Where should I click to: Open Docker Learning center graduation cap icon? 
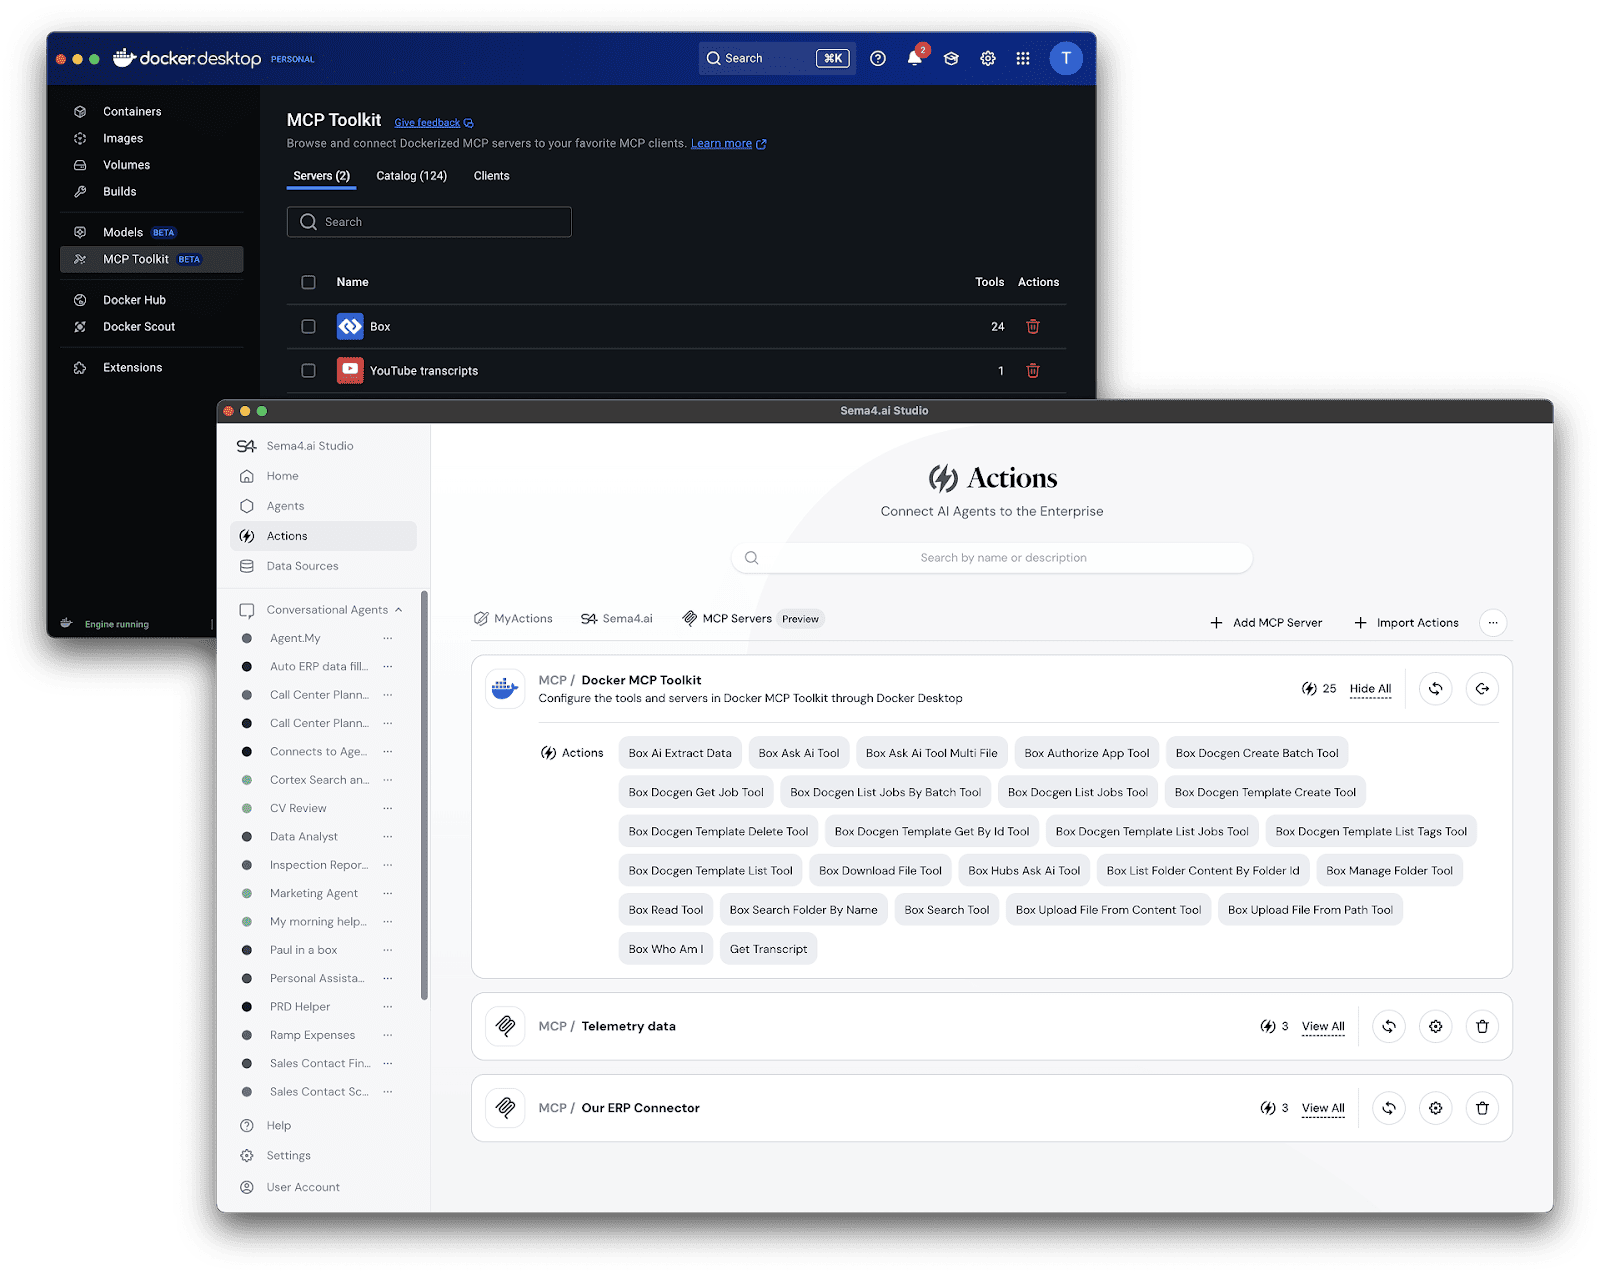click(x=951, y=58)
